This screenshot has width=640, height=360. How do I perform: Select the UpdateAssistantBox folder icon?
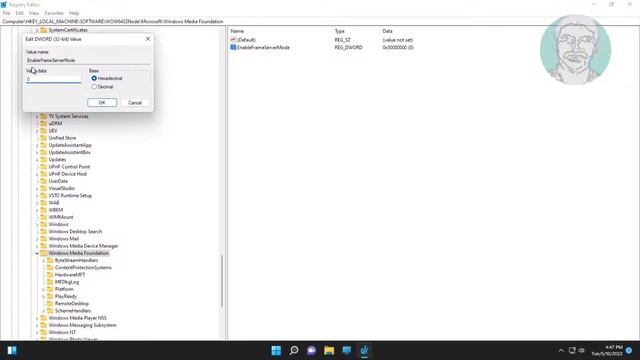(x=44, y=152)
